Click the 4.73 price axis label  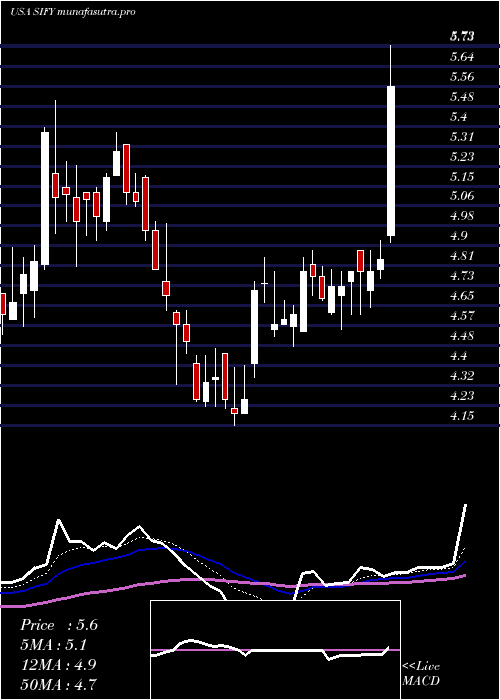(x=462, y=276)
